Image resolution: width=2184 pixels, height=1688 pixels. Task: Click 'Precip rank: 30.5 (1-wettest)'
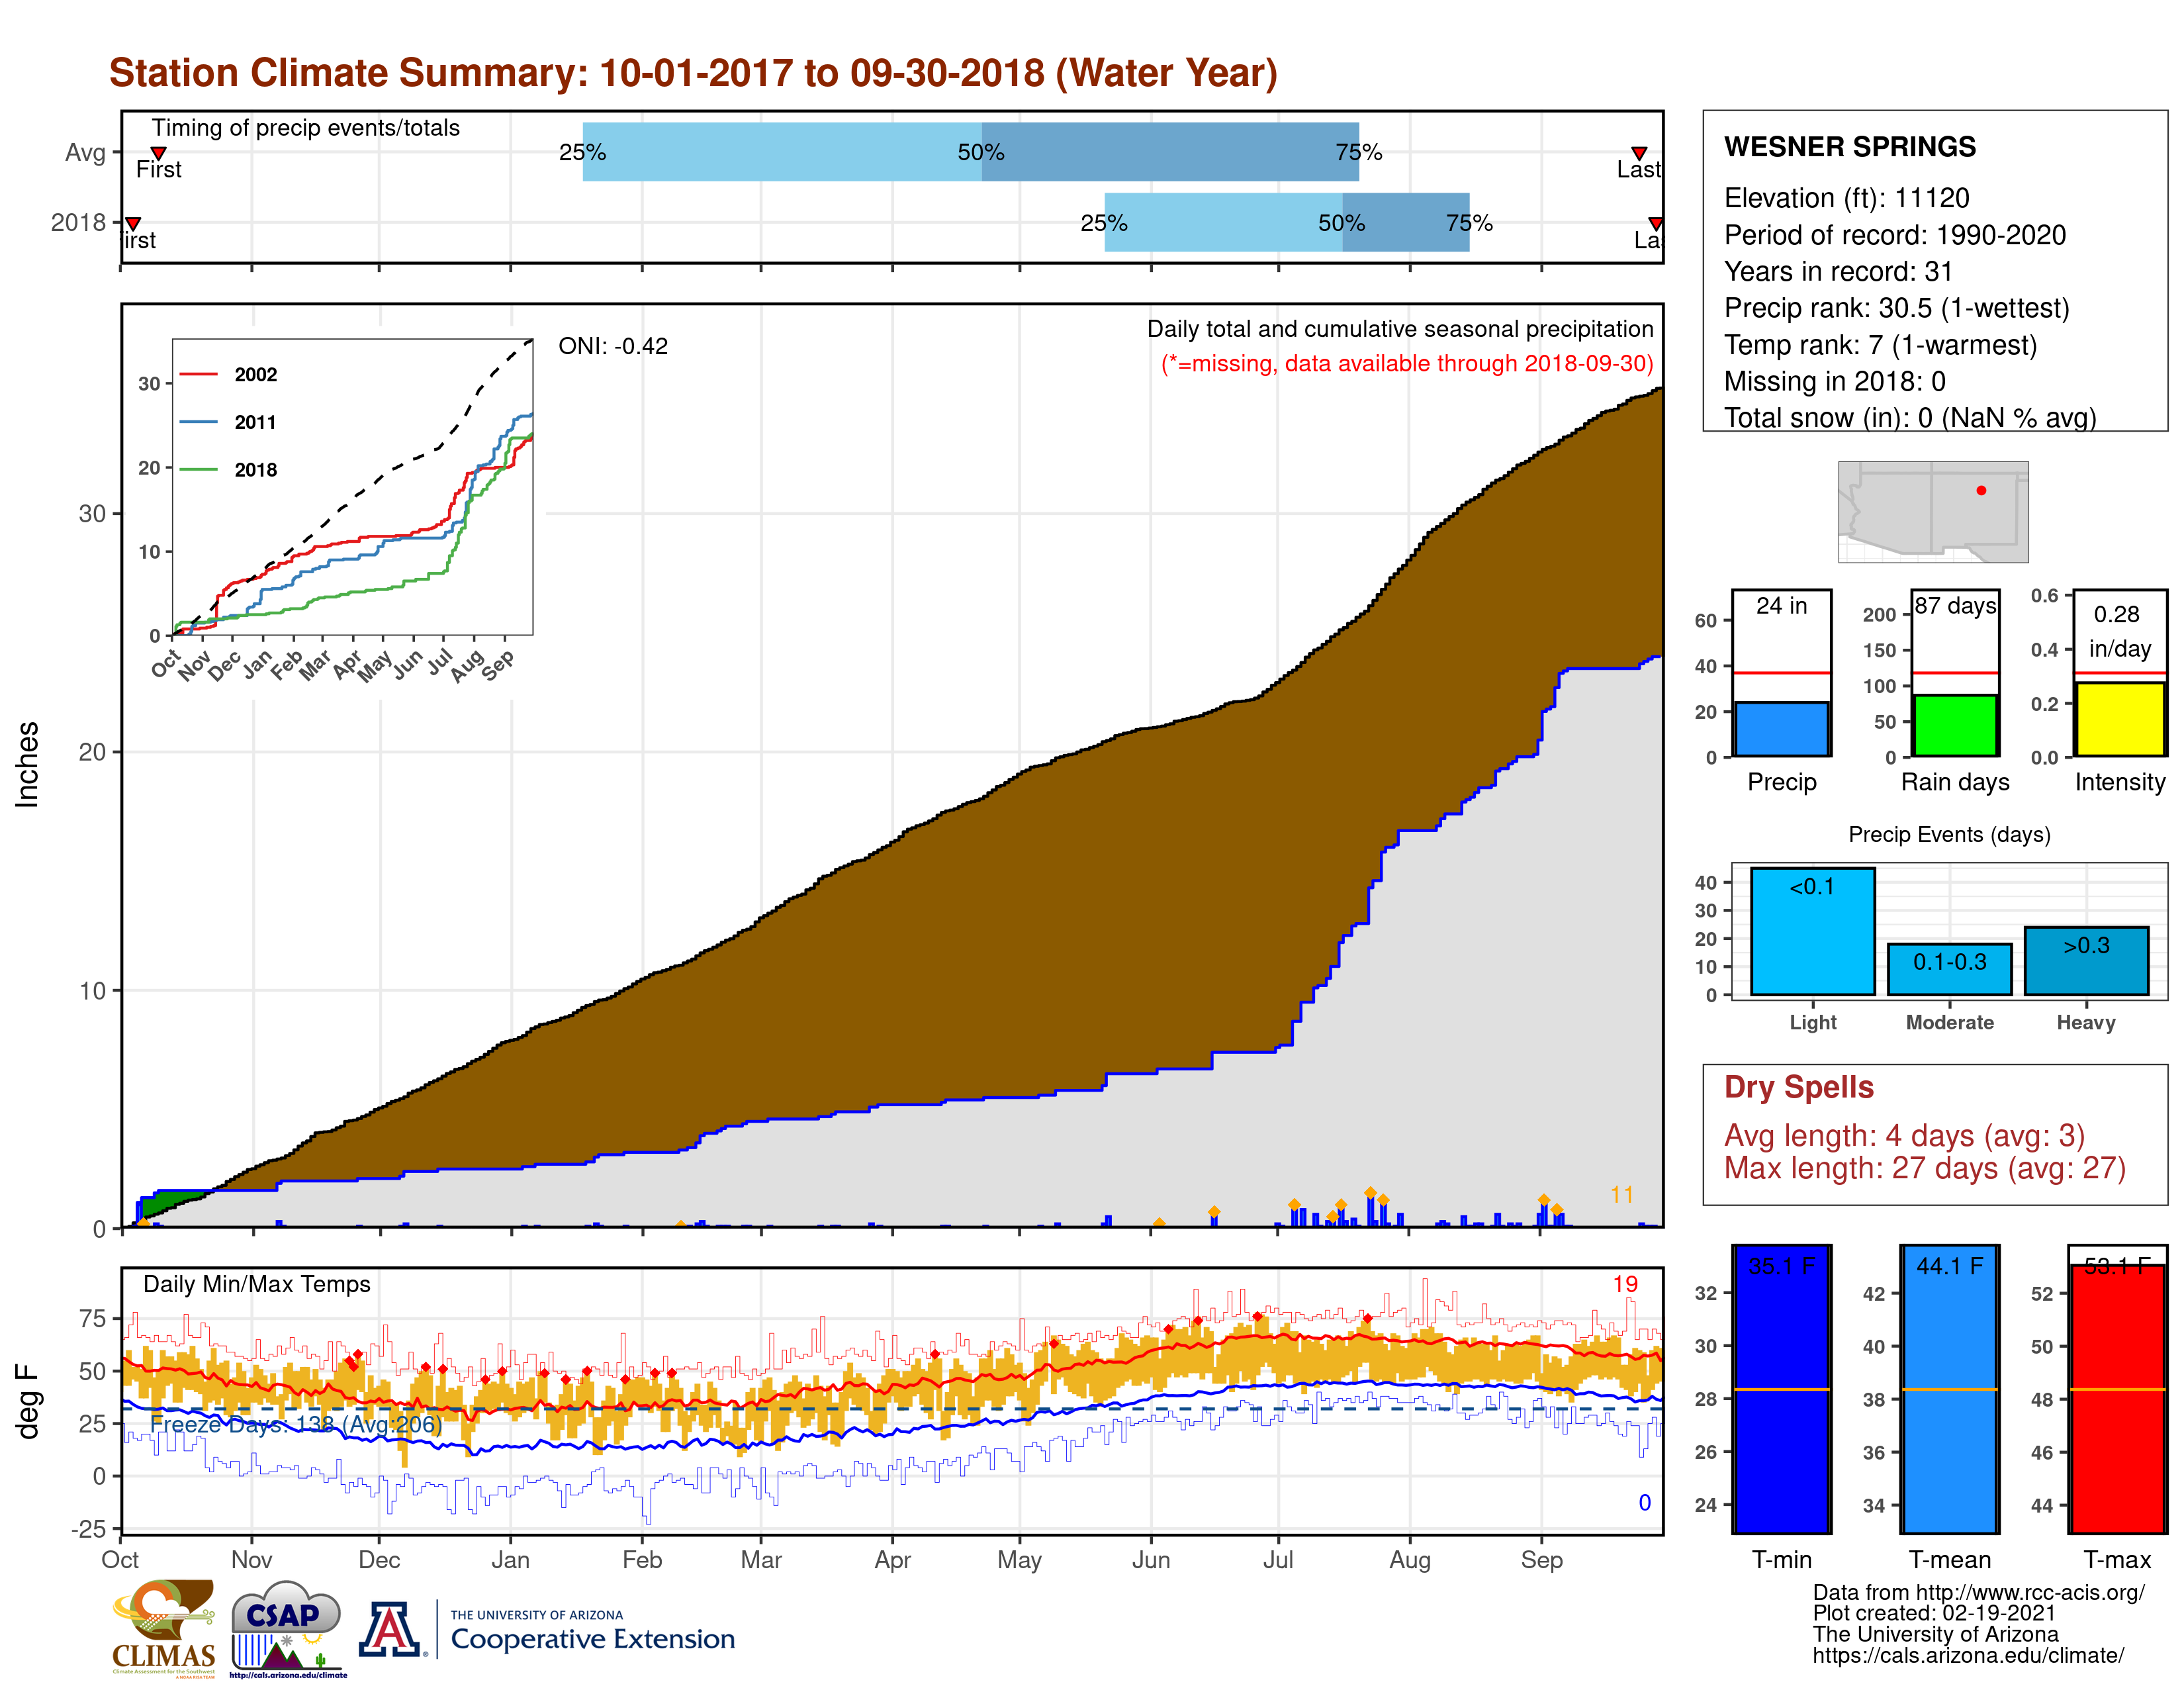click(1897, 308)
